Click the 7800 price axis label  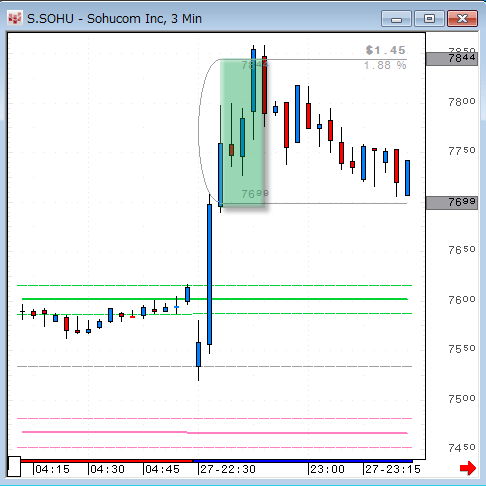point(462,101)
